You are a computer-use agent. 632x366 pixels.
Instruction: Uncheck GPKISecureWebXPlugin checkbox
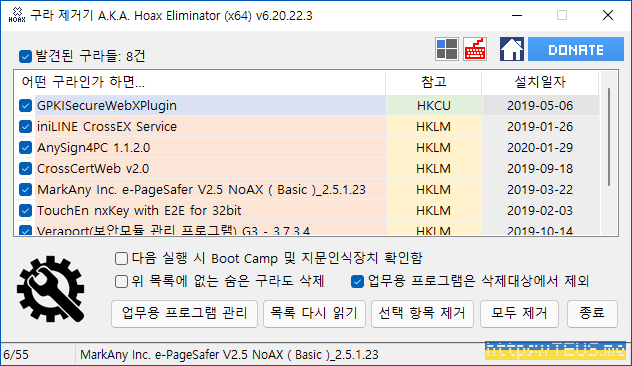point(25,106)
